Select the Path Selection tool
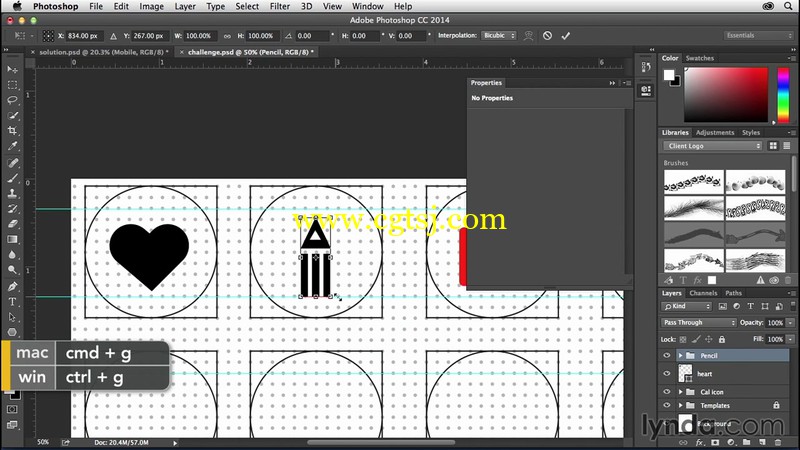Image resolution: width=800 pixels, height=450 pixels. pos(12,317)
